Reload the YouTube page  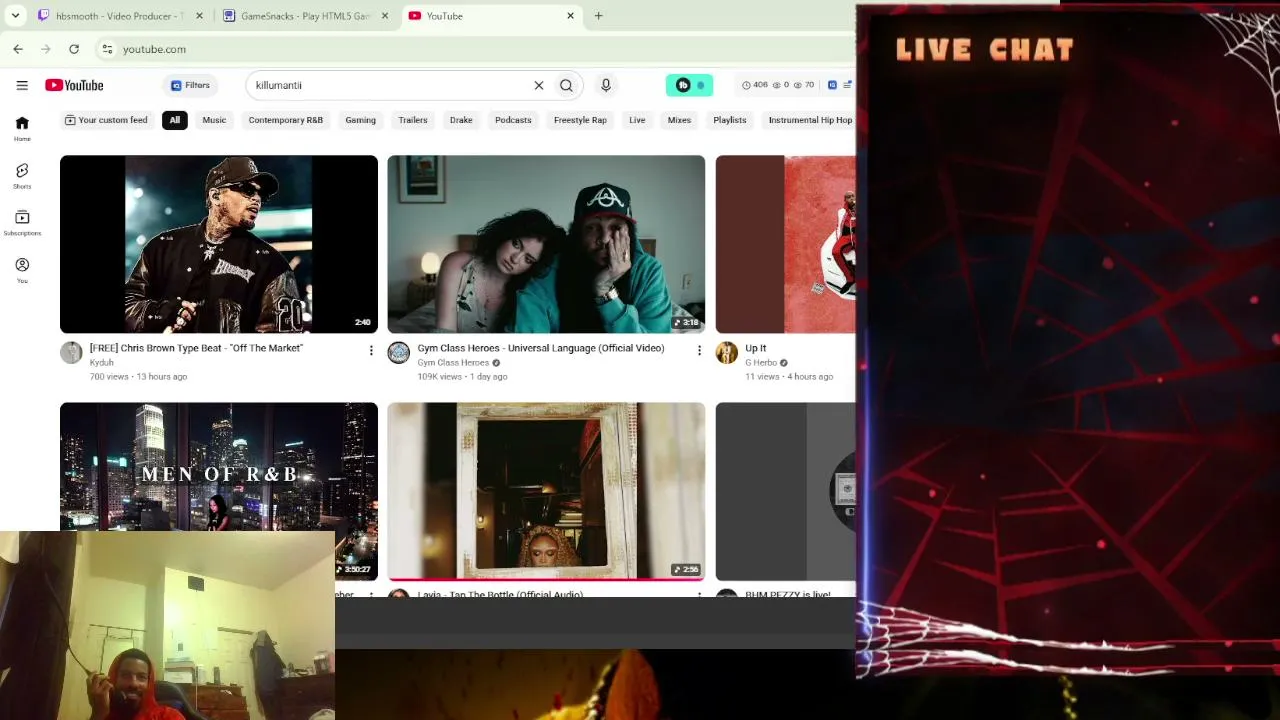tap(74, 49)
